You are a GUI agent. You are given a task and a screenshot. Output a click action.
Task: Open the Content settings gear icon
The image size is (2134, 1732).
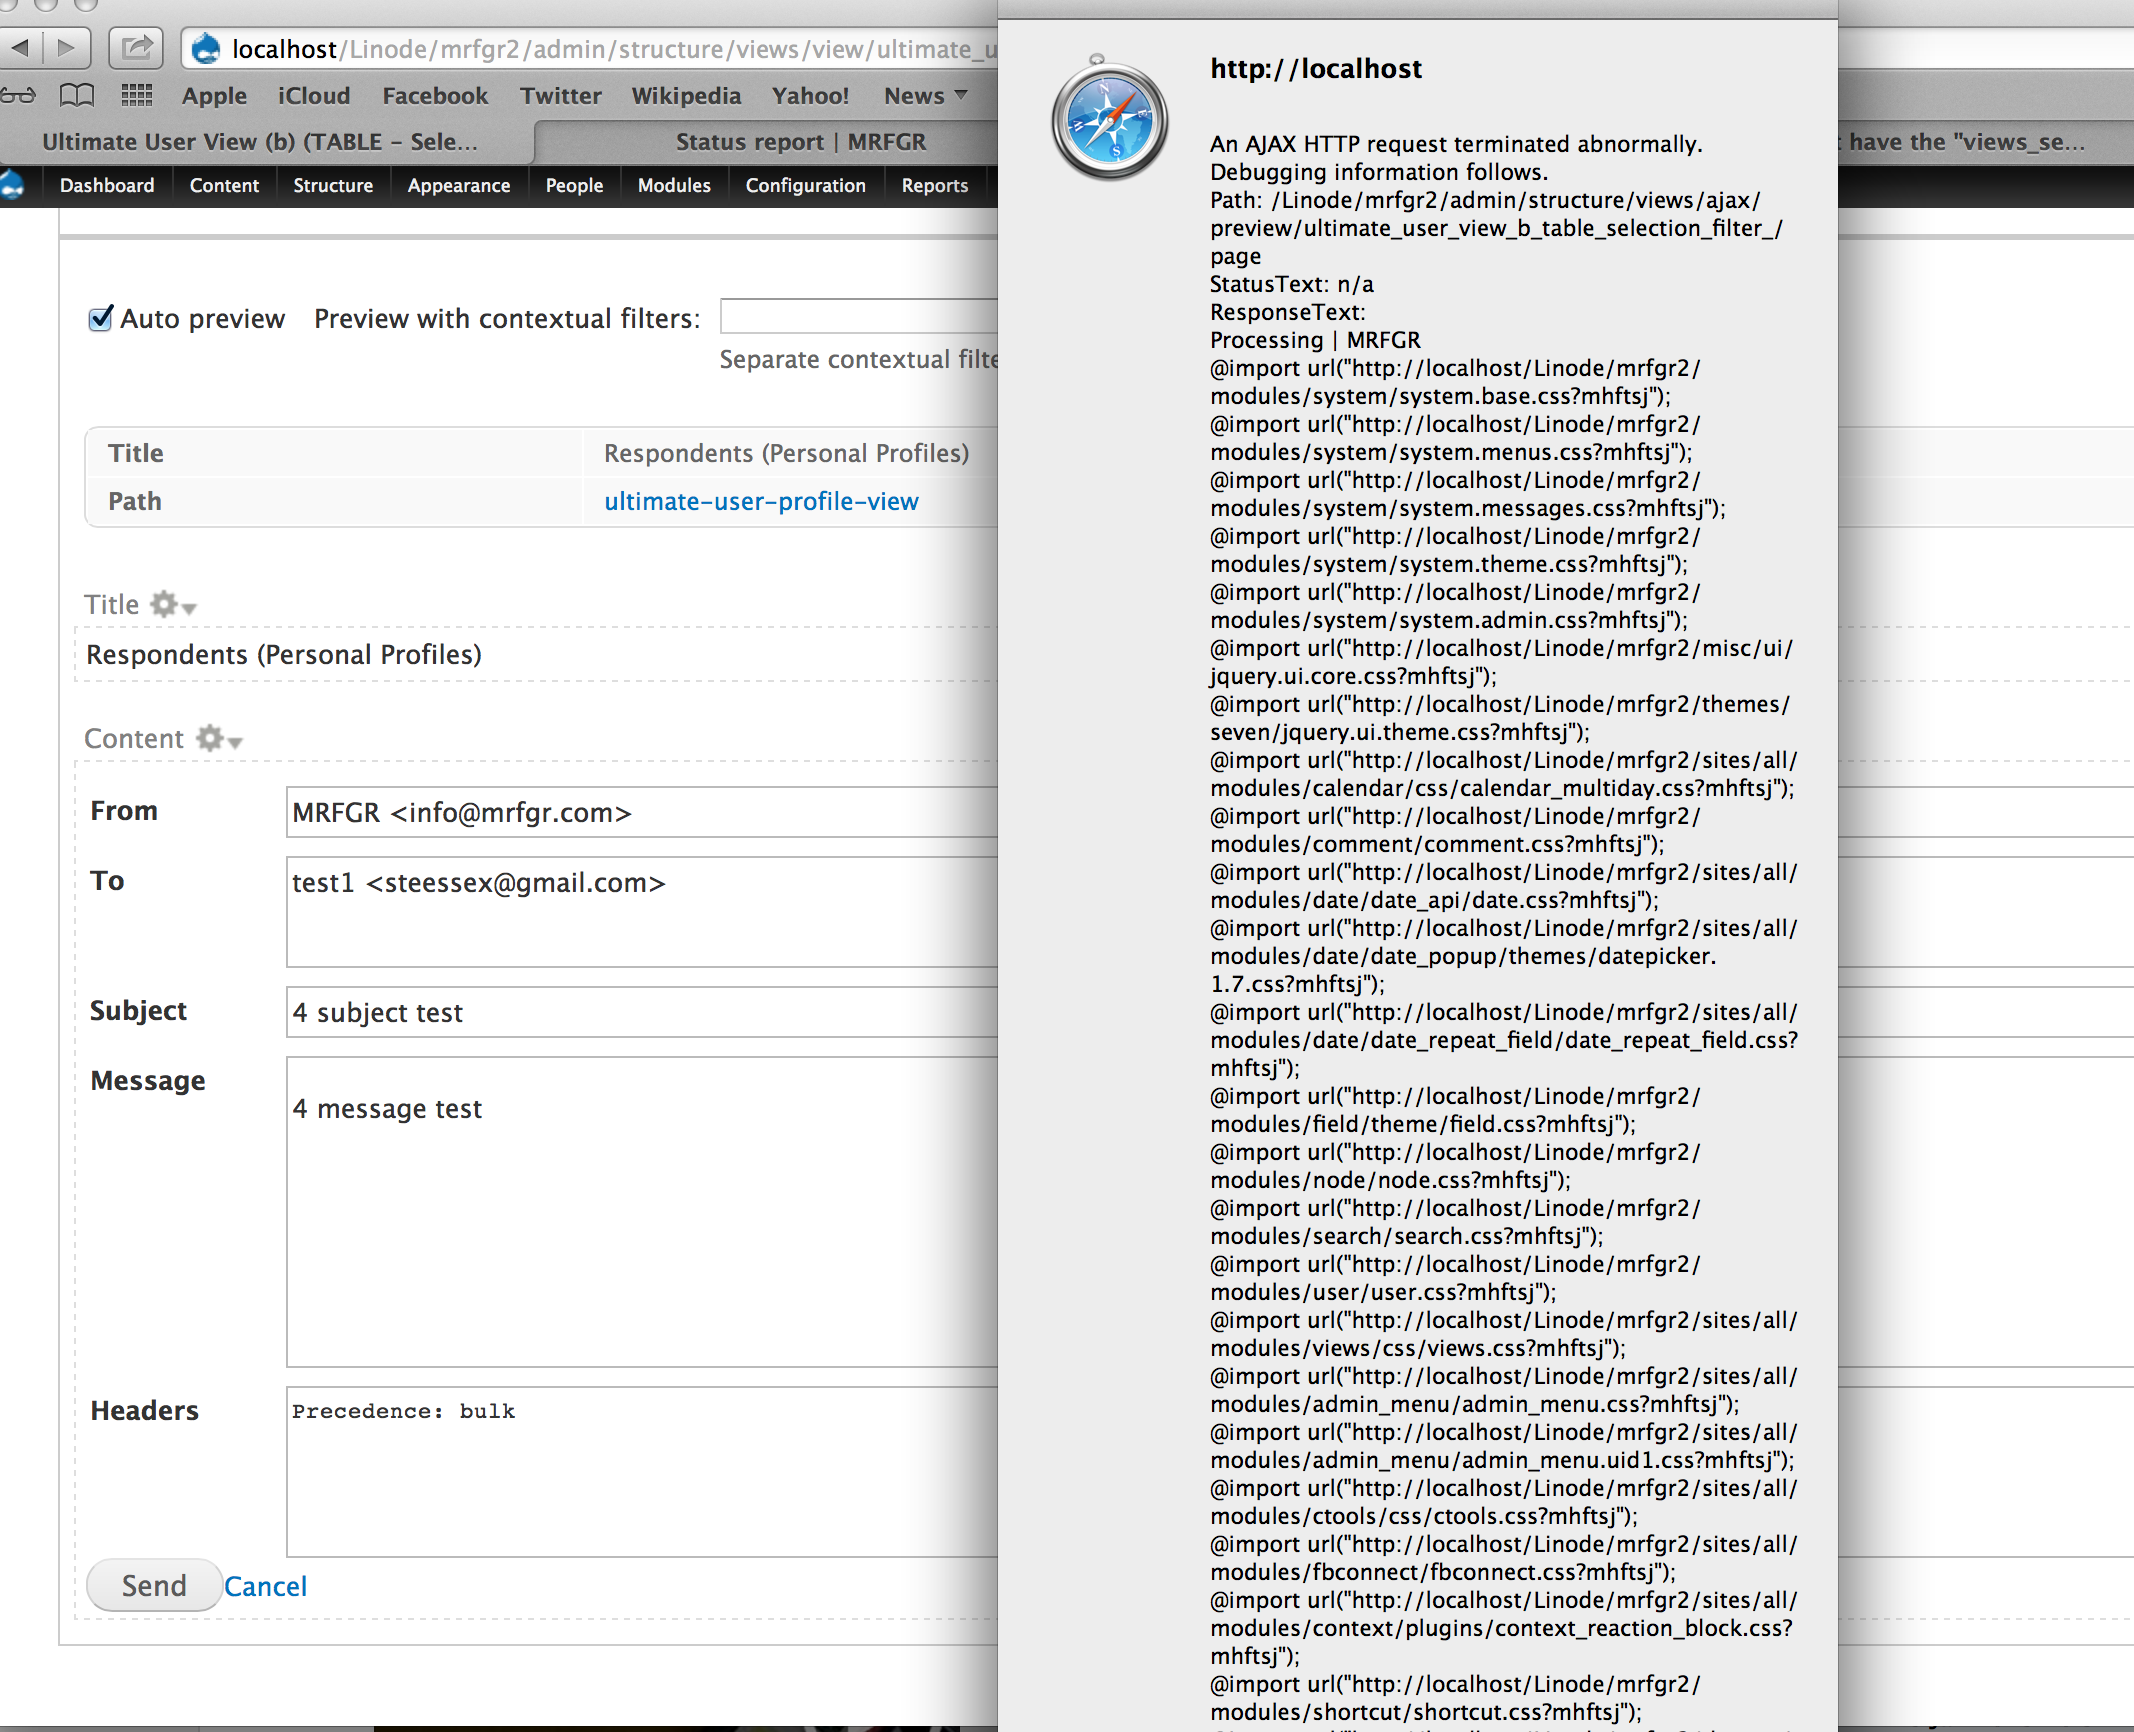coord(209,738)
